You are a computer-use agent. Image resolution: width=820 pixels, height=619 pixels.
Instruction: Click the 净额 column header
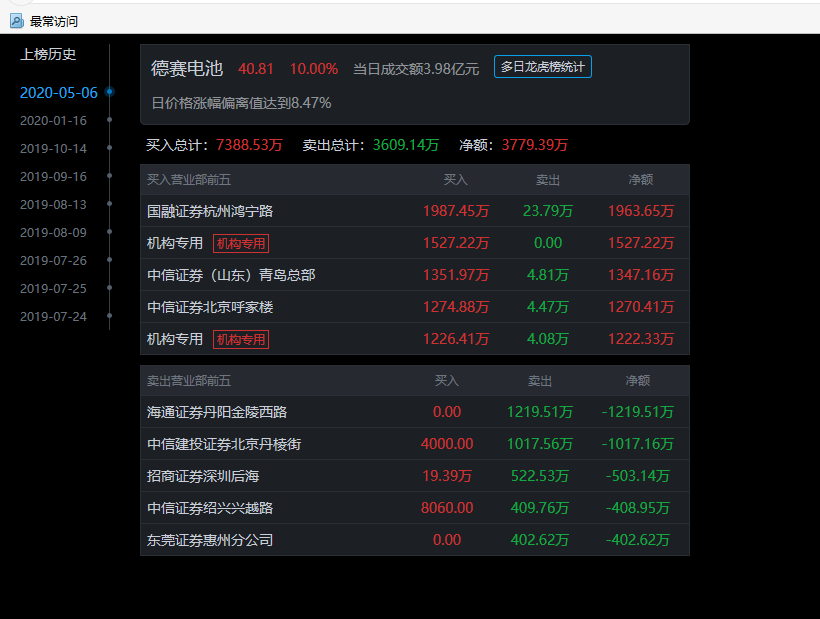coord(640,179)
